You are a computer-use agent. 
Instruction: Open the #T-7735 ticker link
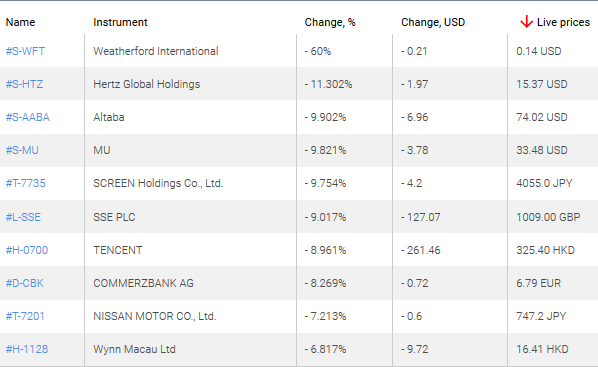(26, 183)
